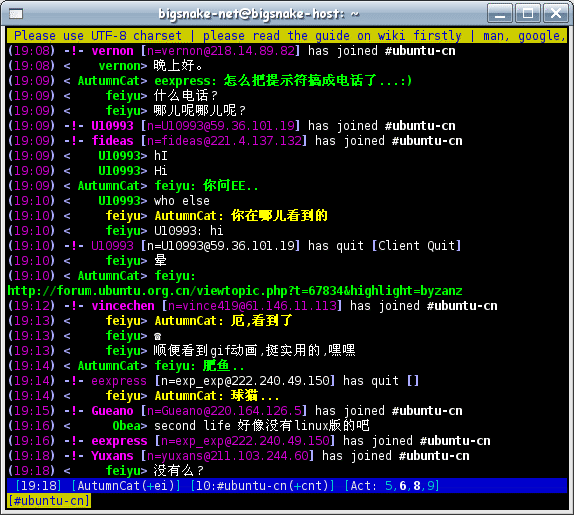Click the yellow channel topic bar

[x=287, y=36]
